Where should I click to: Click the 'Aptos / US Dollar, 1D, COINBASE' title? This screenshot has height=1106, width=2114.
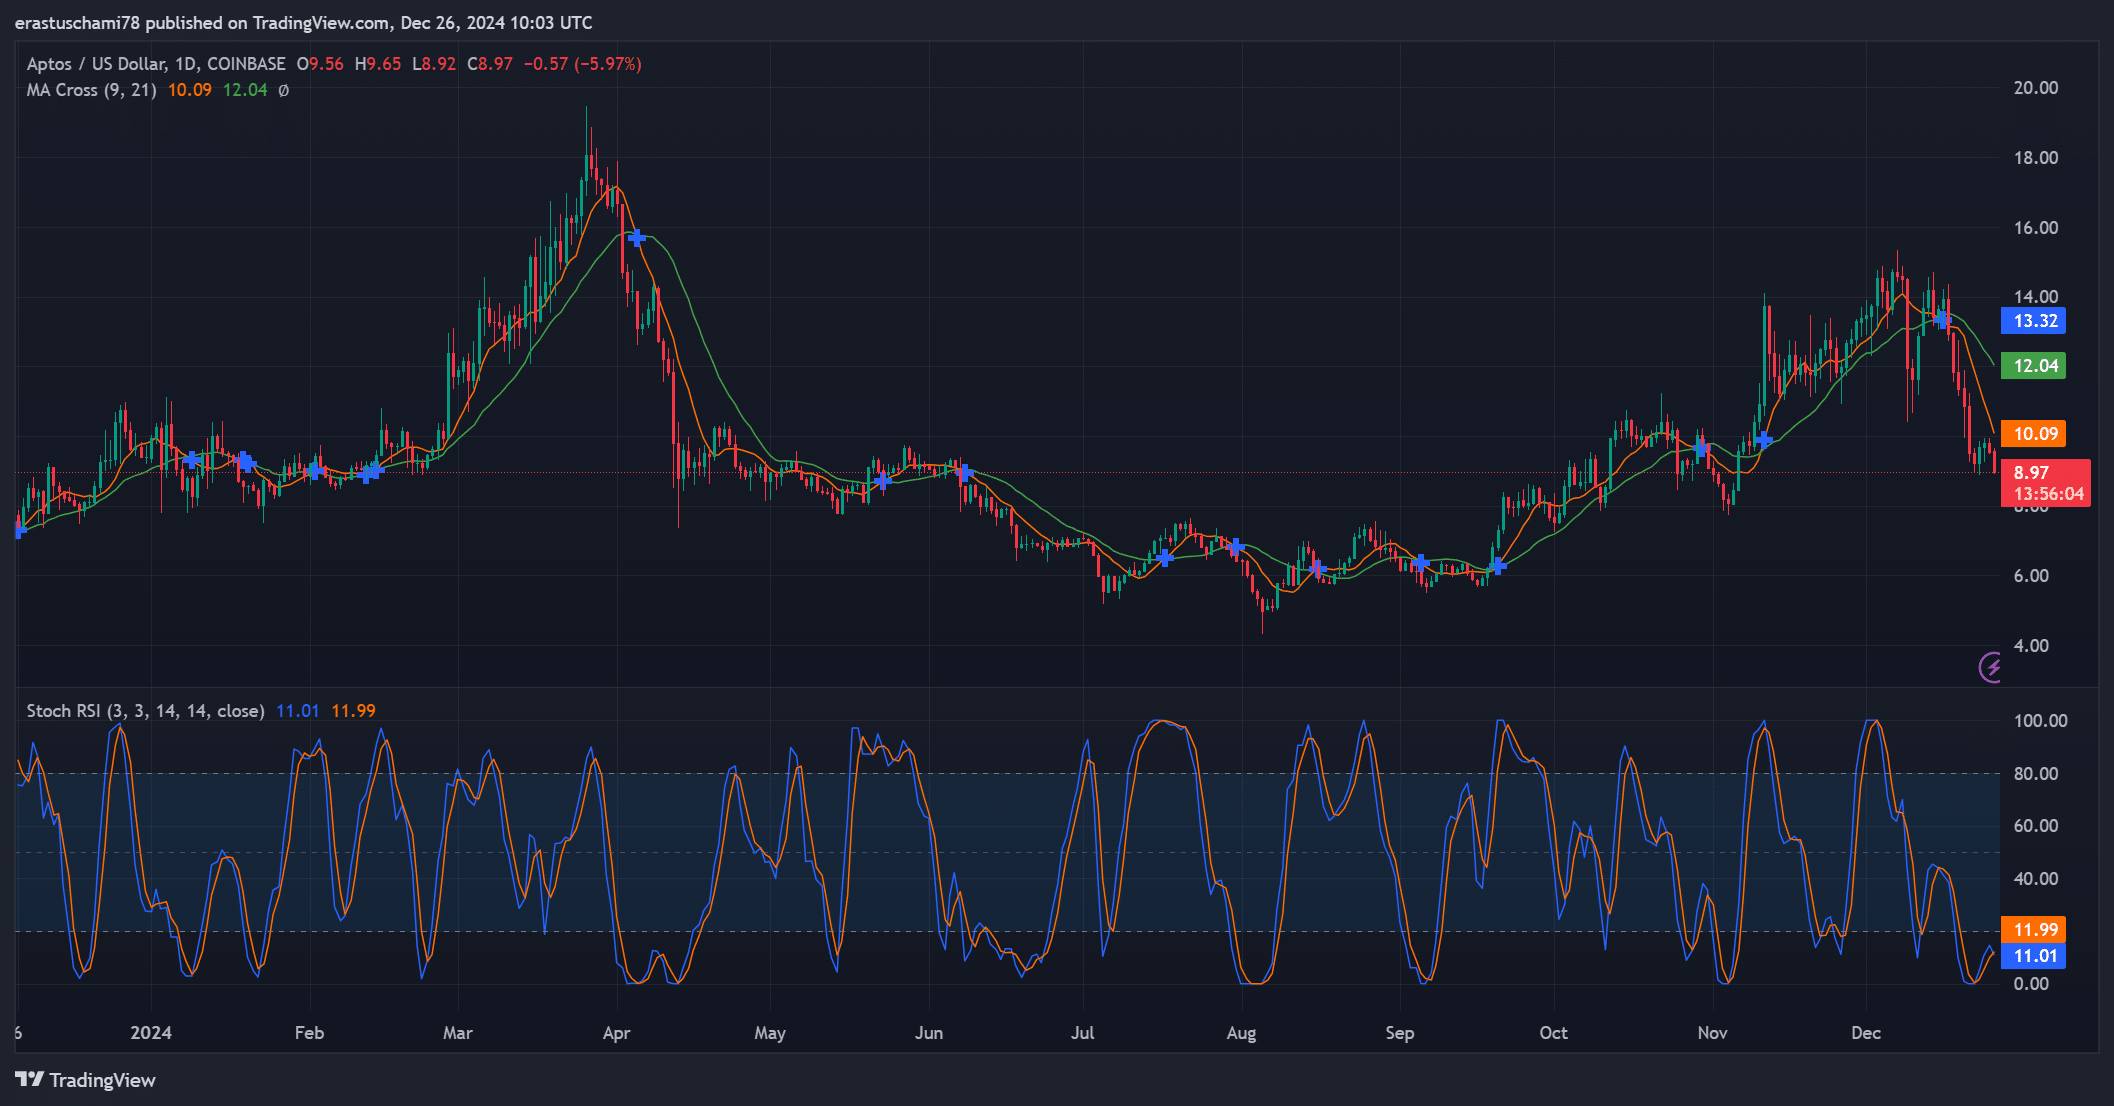[x=156, y=64]
